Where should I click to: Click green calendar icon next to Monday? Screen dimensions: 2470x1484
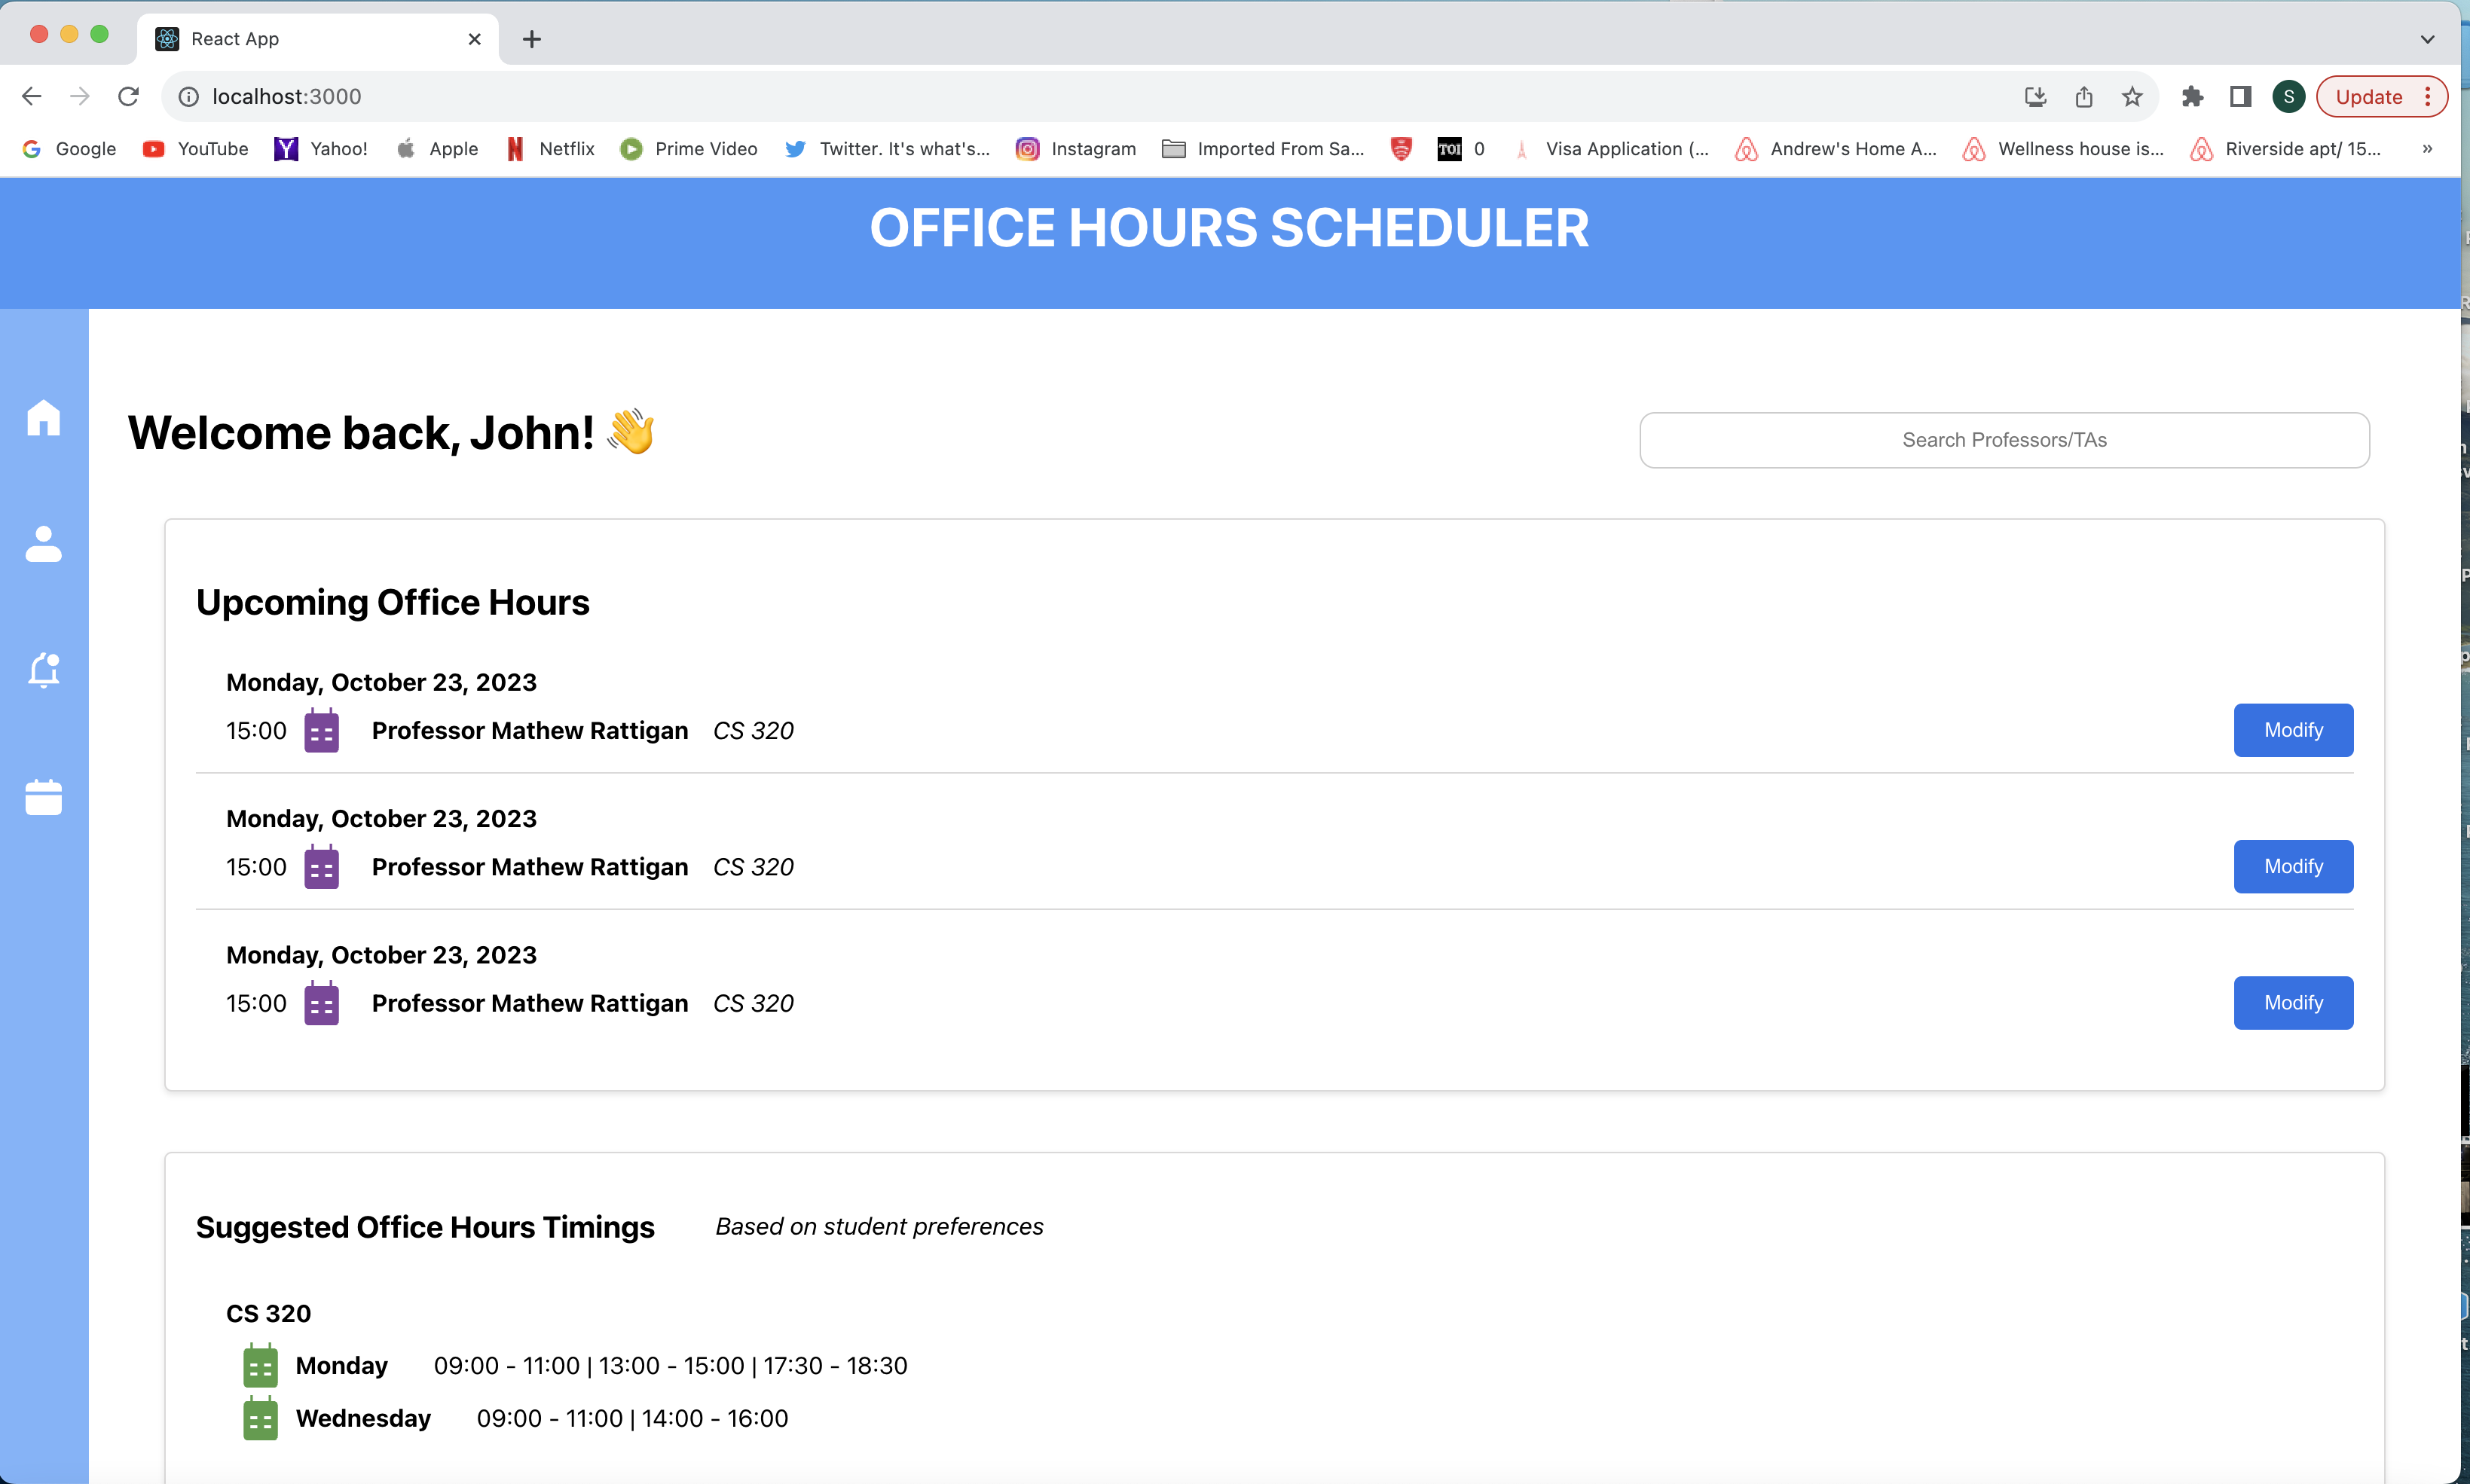pyautogui.click(x=260, y=1365)
